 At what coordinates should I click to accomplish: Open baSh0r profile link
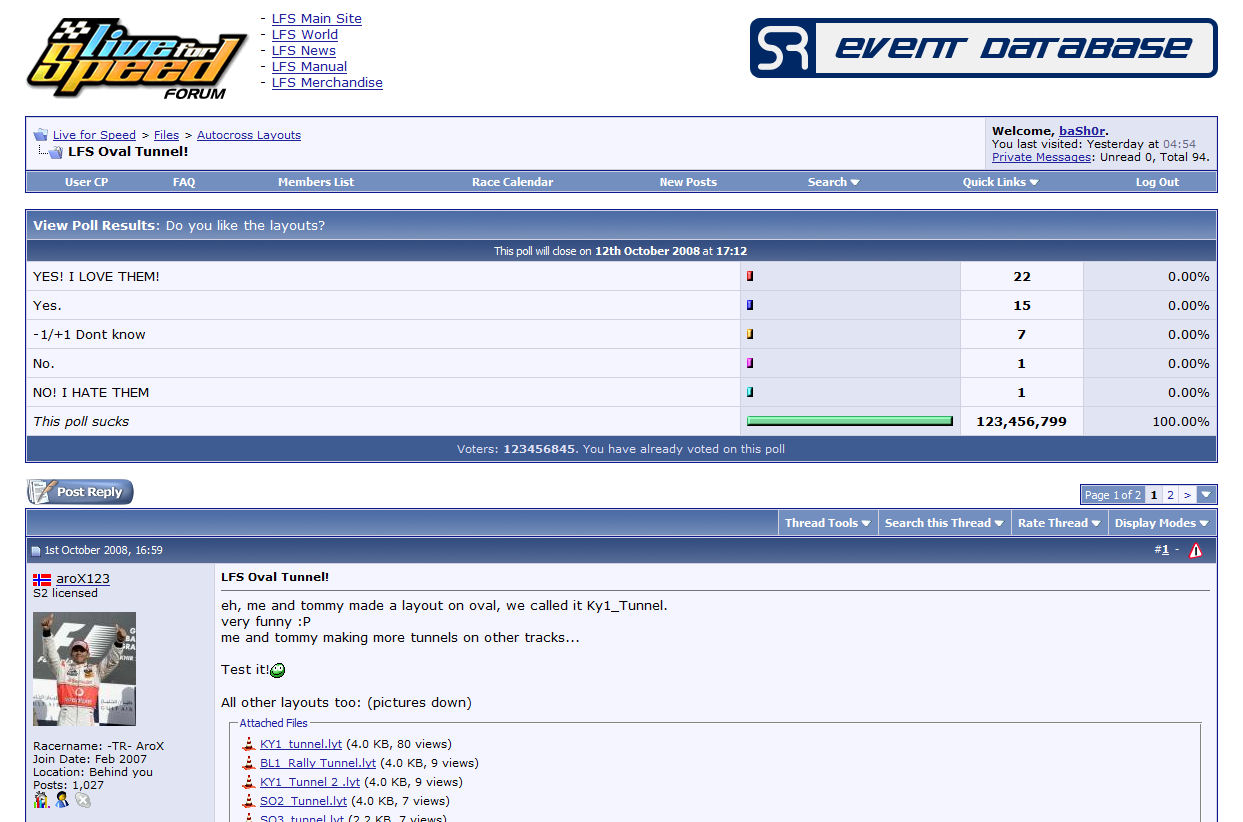tap(1082, 131)
